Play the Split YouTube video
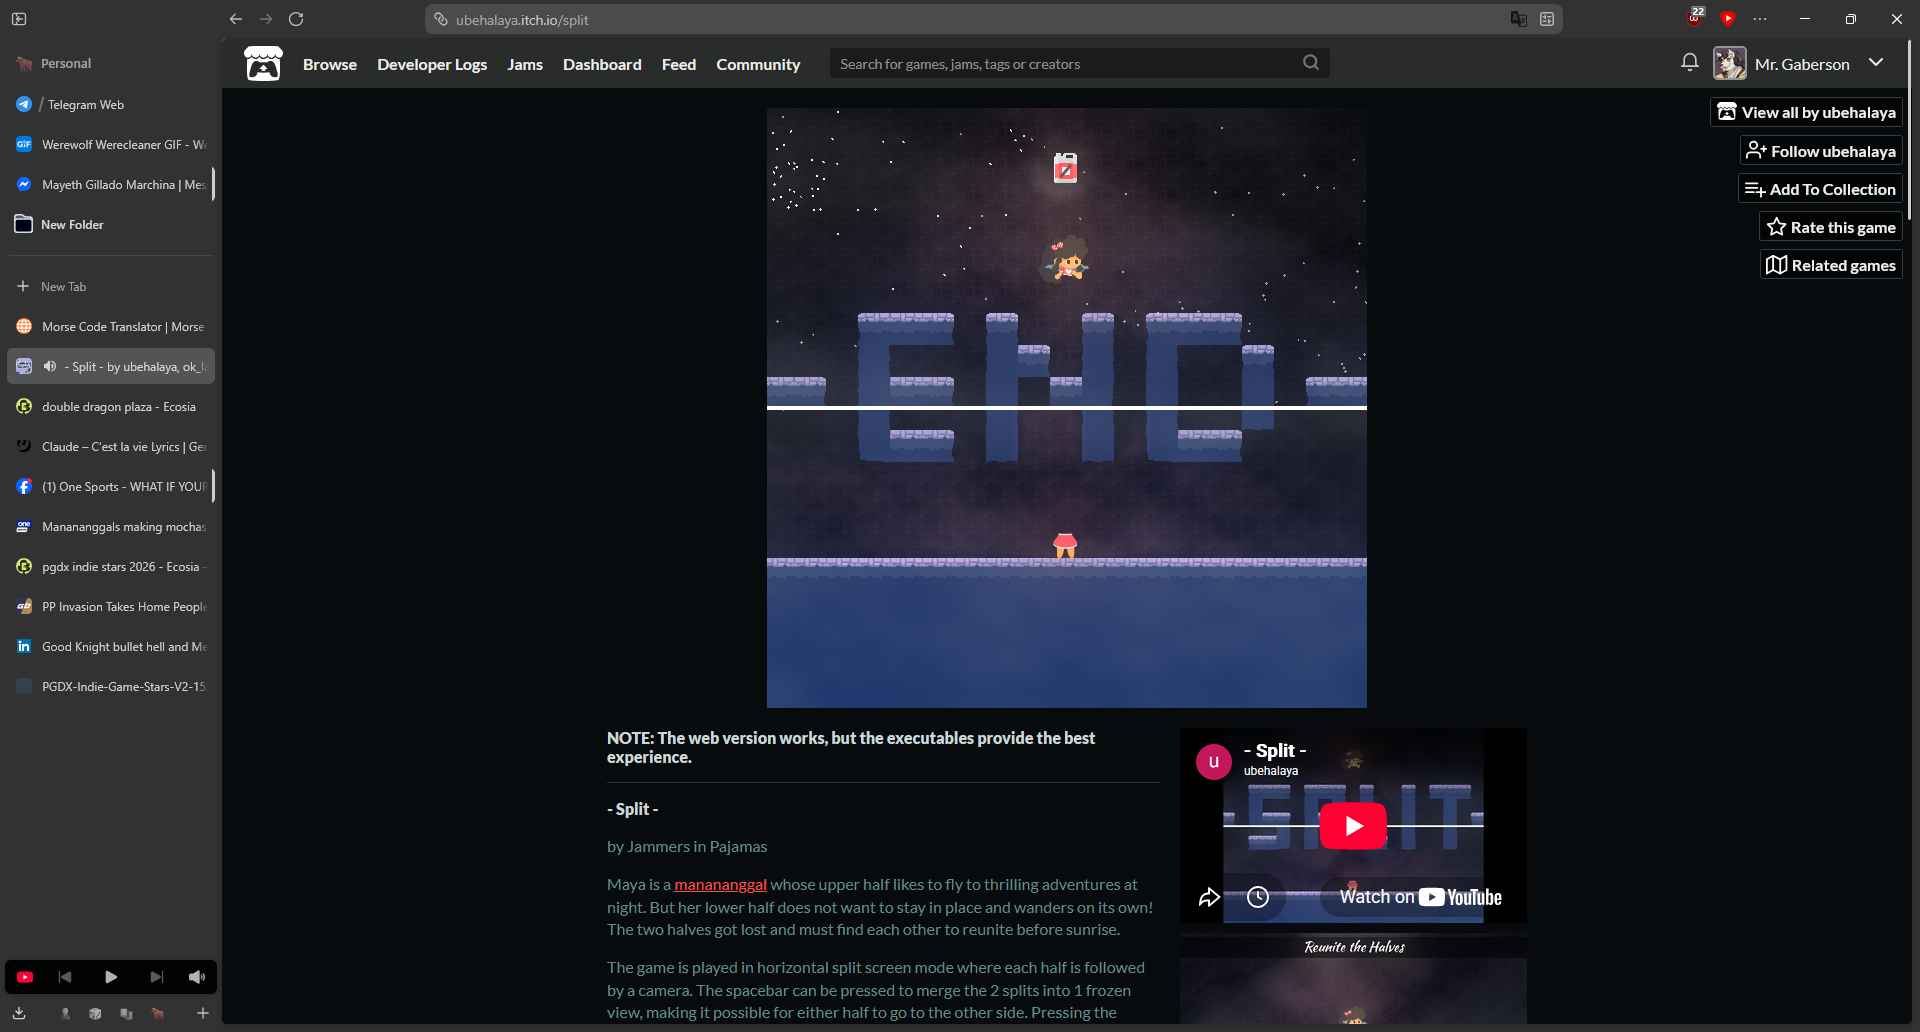The image size is (1920, 1032). pos(1353,826)
